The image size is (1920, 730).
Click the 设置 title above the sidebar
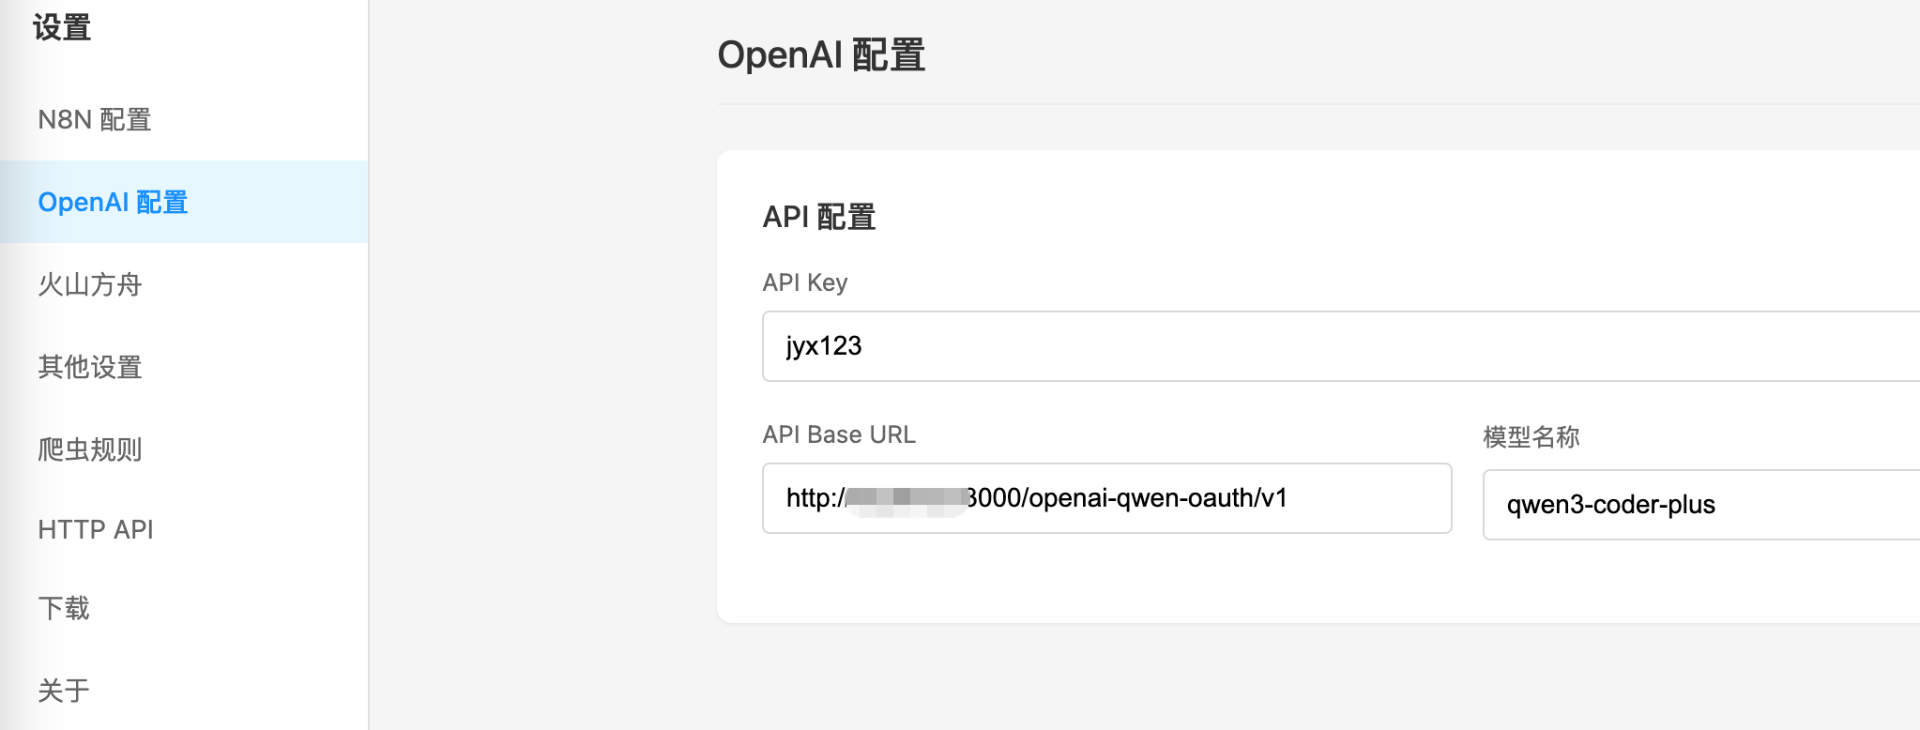pos(62,27)
